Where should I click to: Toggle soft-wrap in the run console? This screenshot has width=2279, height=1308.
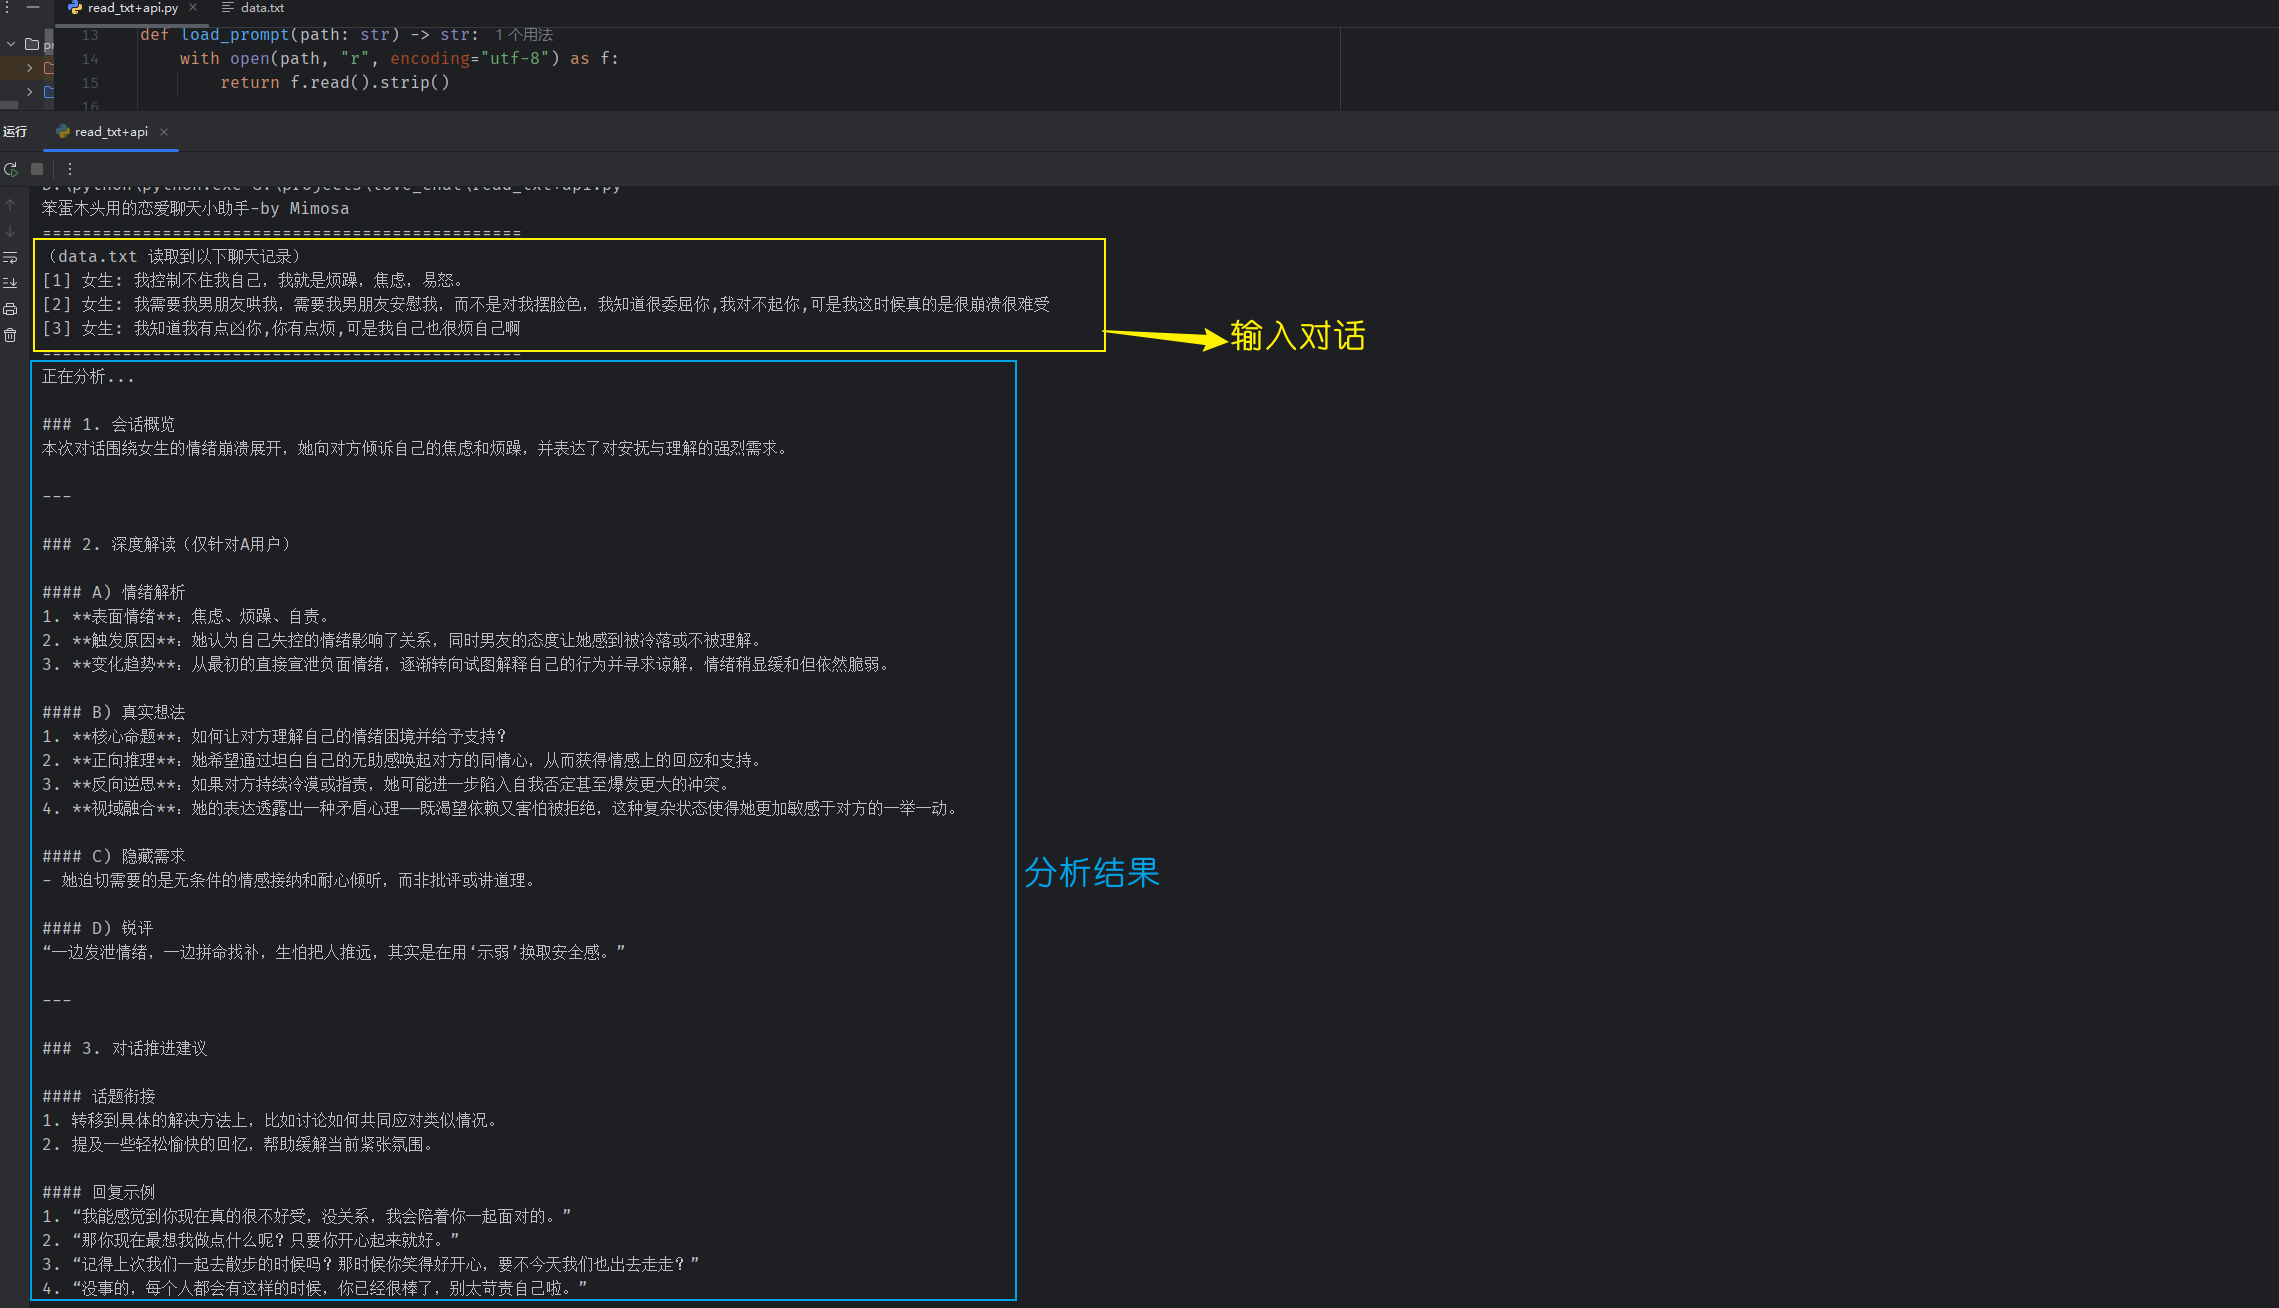tap(11, 257)
